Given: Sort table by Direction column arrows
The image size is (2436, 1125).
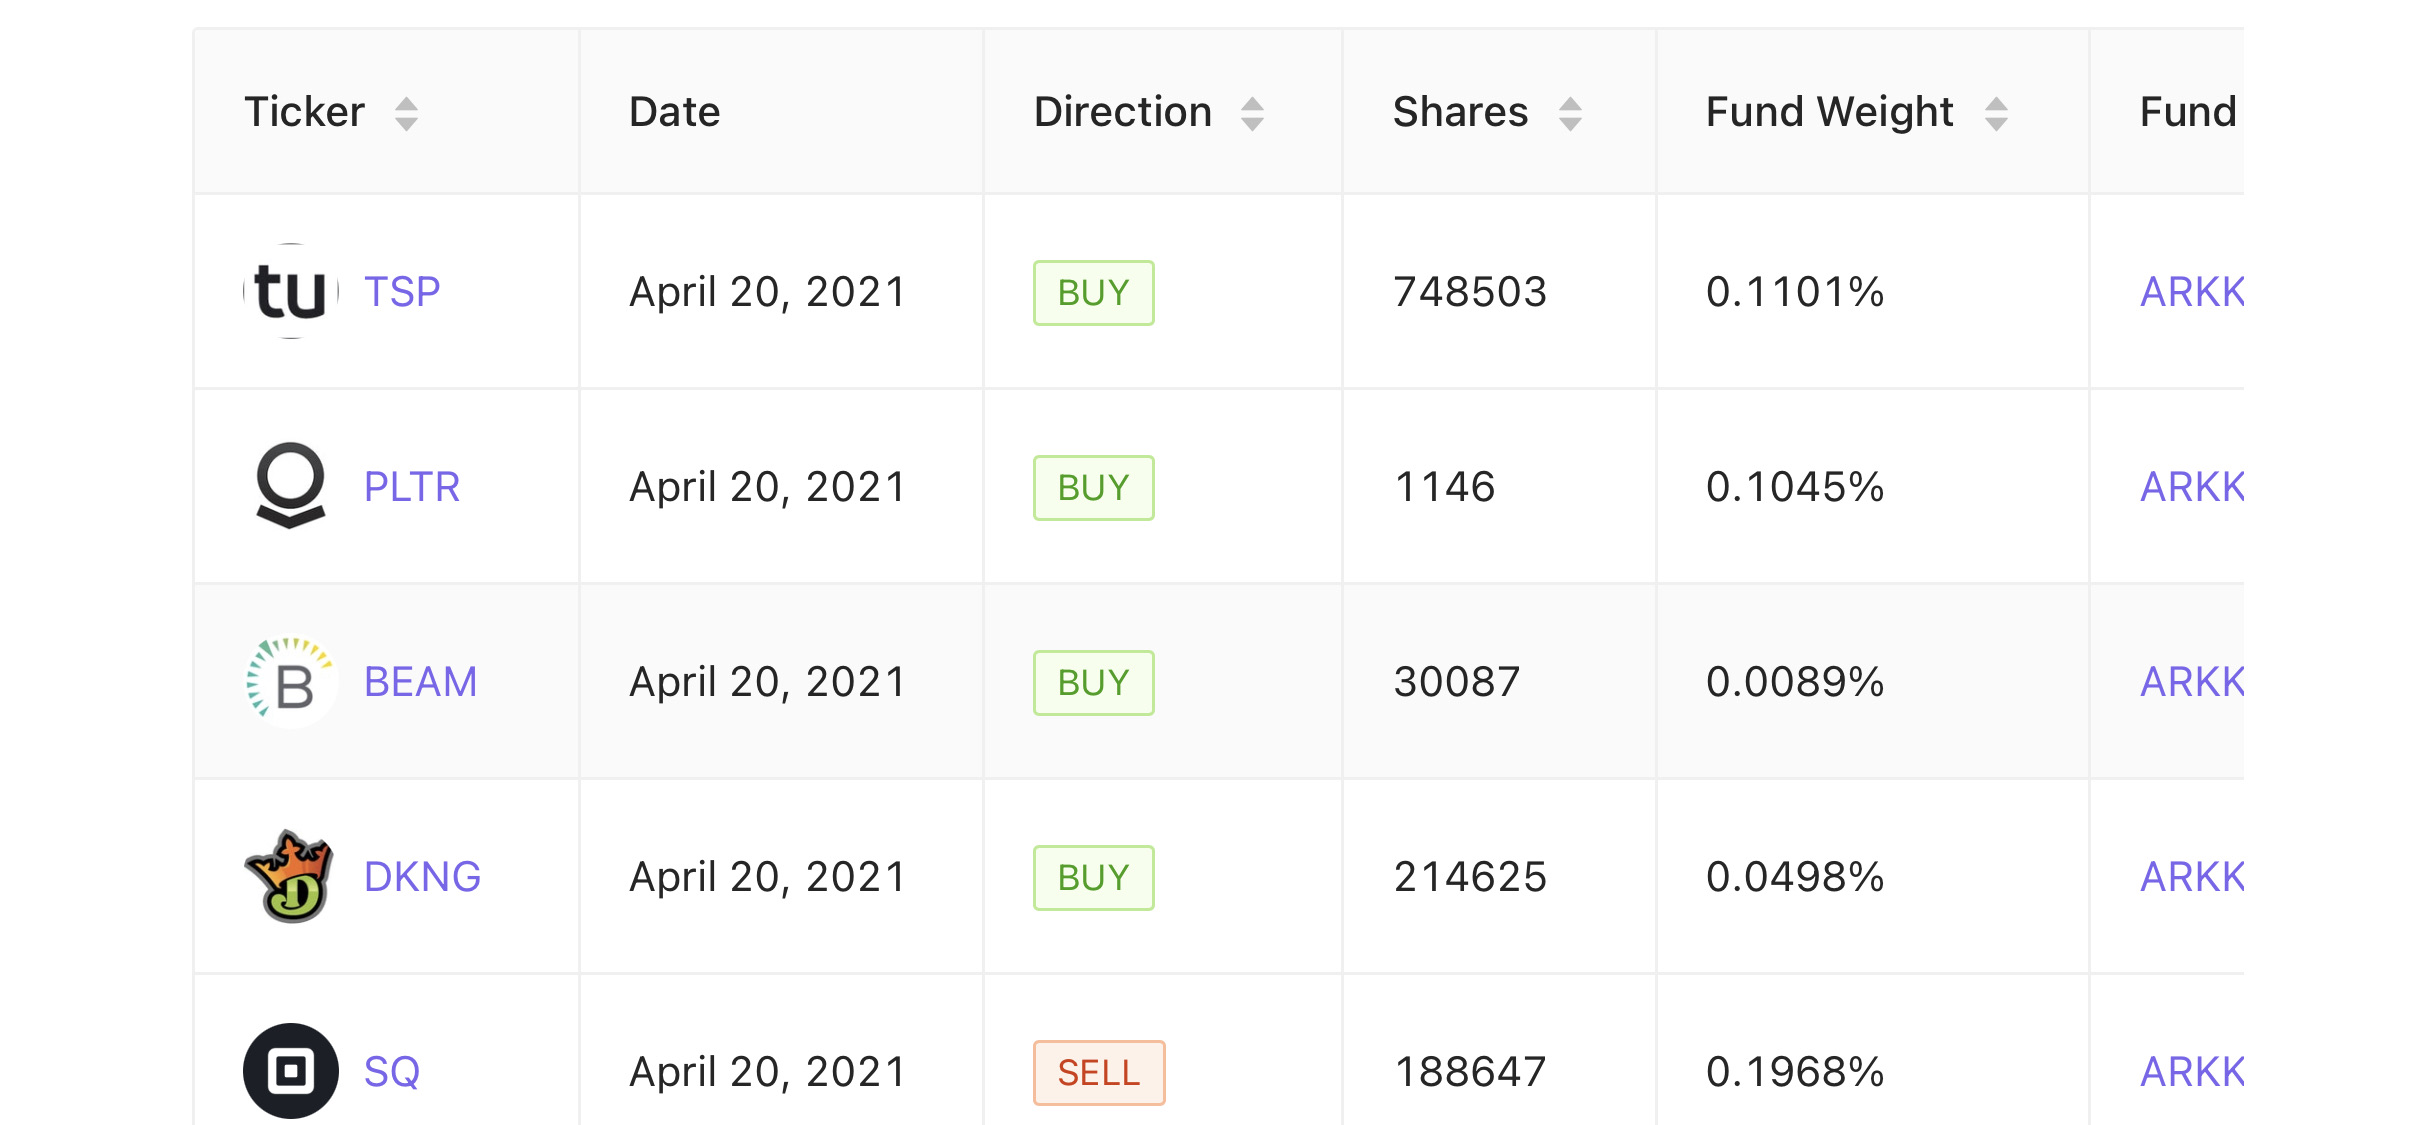Looking at the screenshot, I should tap(1252, 114).
